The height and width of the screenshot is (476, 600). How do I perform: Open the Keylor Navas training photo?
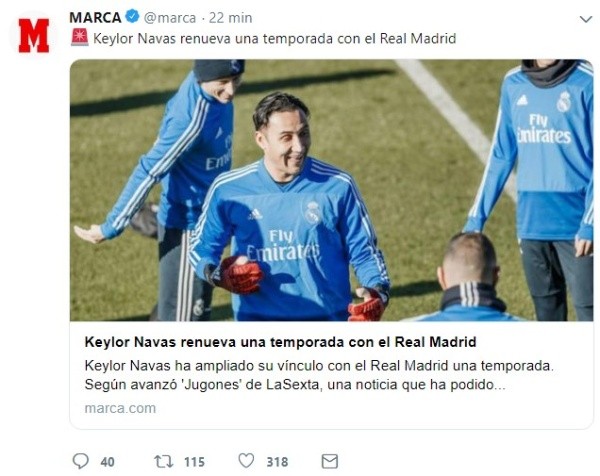331,190
